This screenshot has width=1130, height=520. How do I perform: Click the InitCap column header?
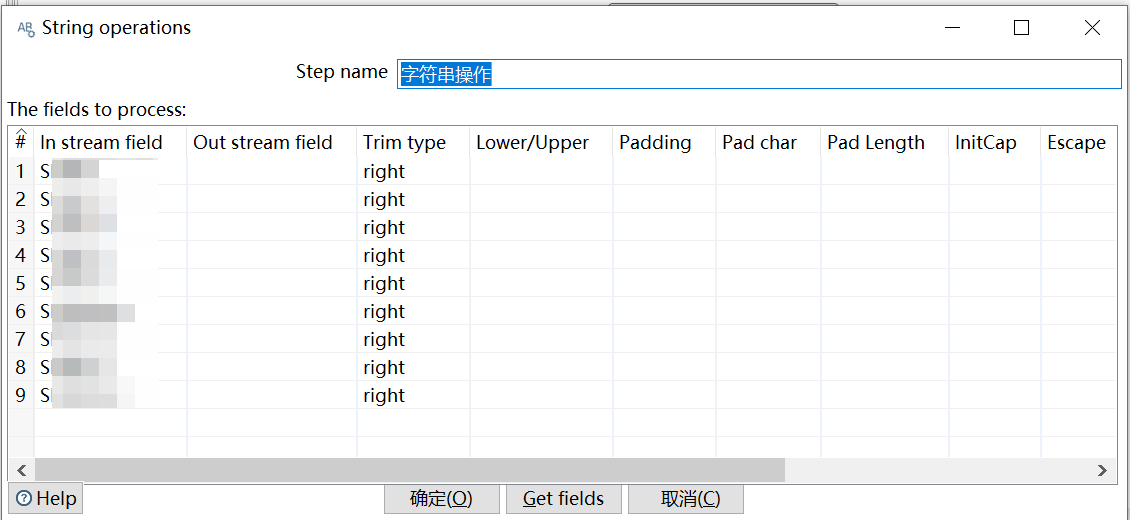pos(995,143)
